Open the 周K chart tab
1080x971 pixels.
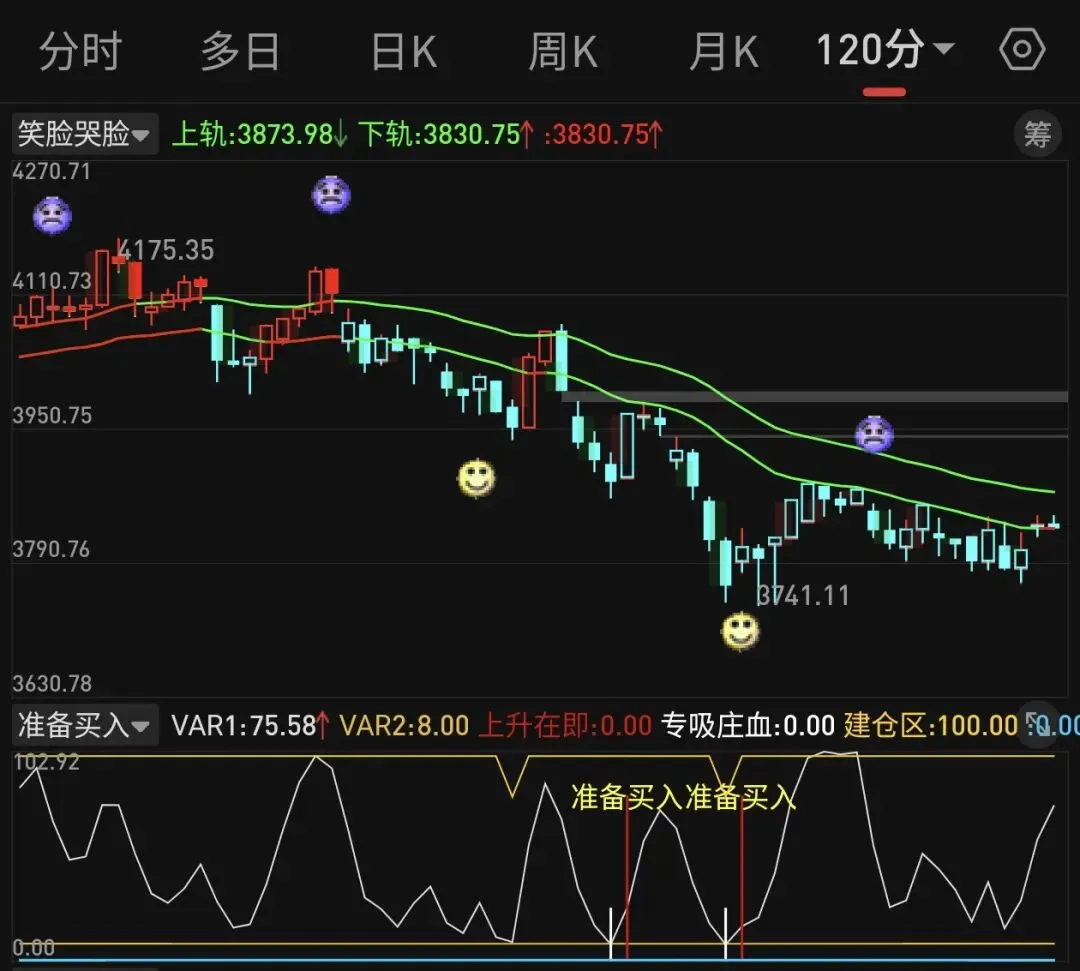click(x=563, y=52)
